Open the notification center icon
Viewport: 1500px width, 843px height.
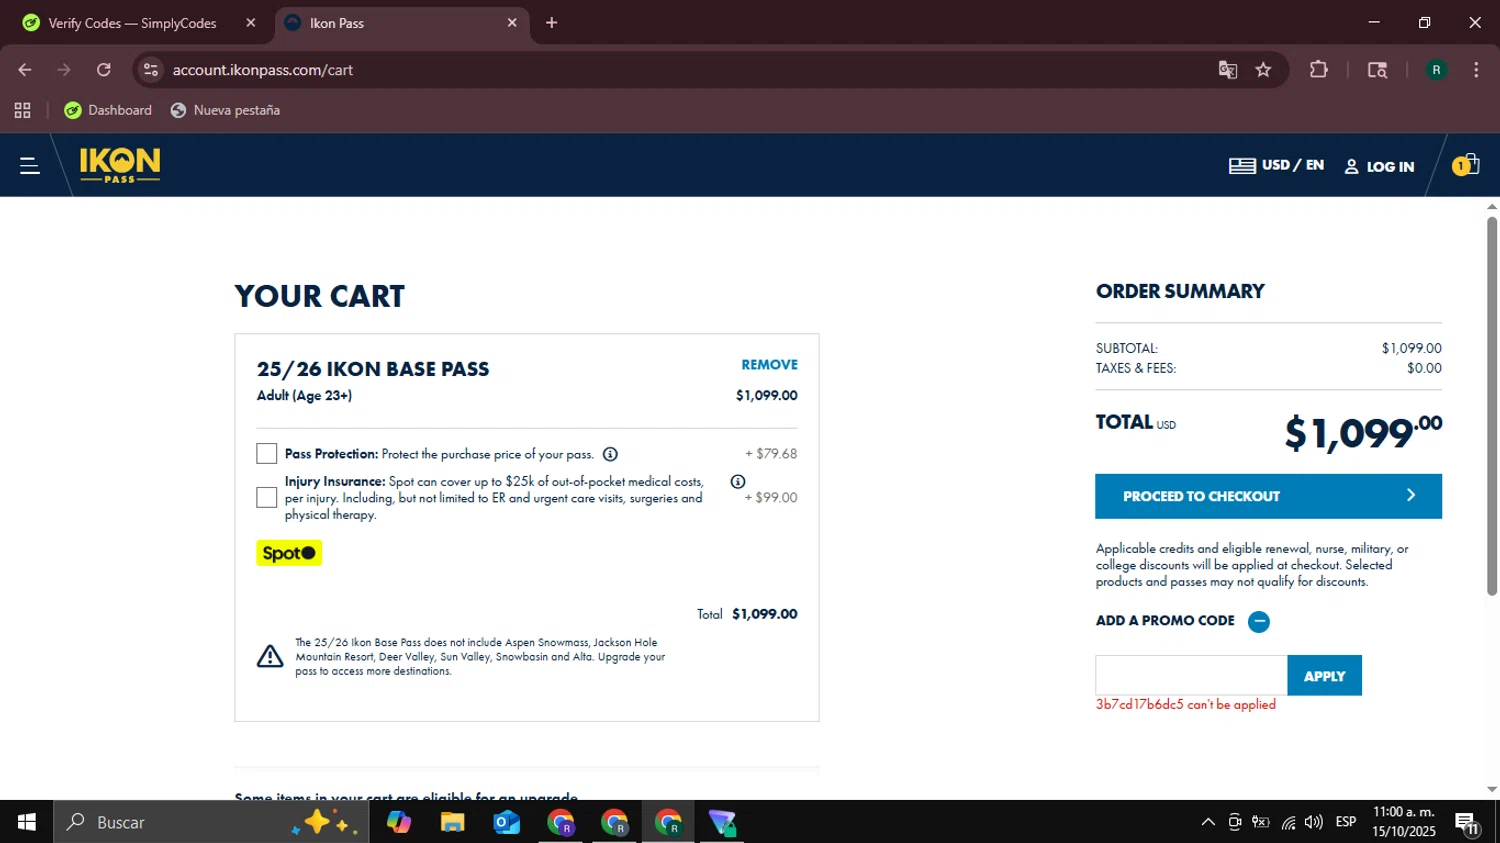pyautogui.click(x=1467, y=822)
